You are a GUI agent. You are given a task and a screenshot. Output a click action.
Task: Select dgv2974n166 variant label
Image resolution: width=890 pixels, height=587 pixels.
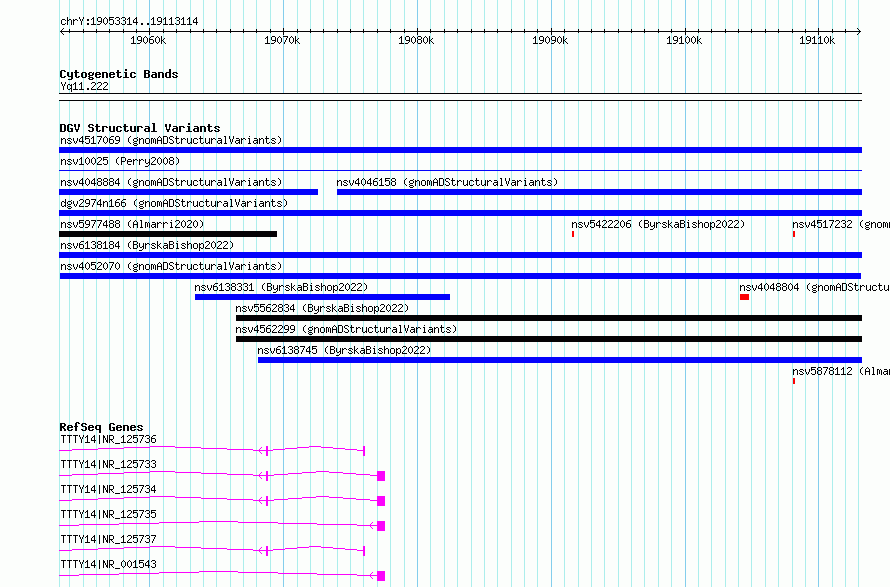tap(174, 203)
